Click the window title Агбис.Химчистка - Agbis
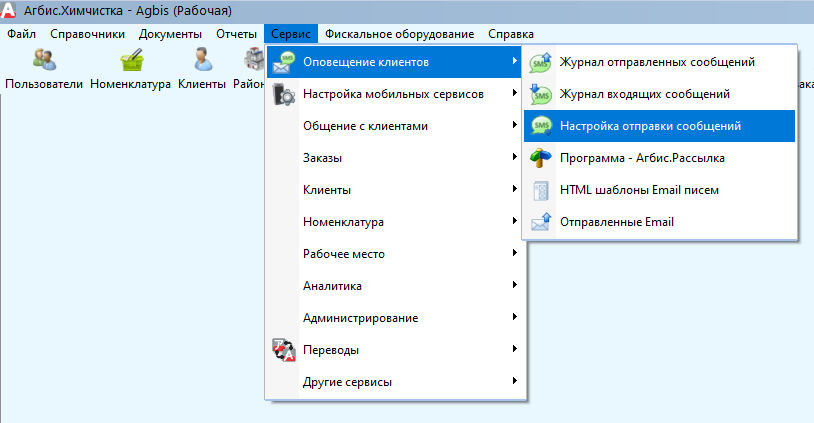 click(128, 11)
